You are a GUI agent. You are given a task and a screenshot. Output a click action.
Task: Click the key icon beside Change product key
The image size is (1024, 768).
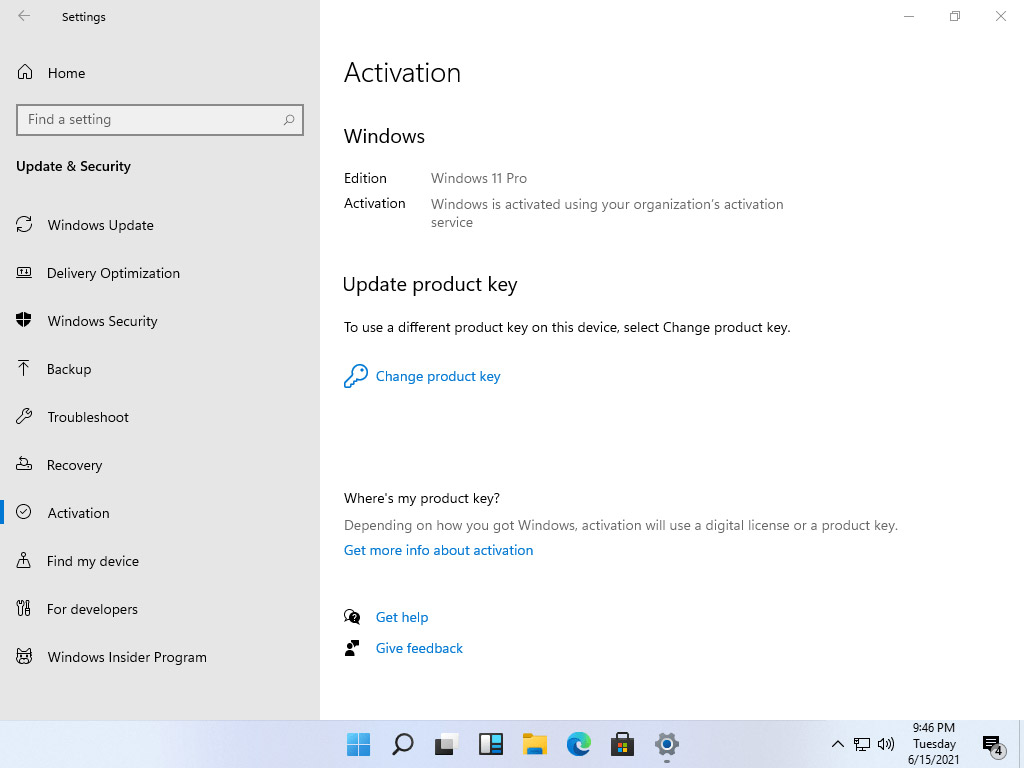(356, 376)
